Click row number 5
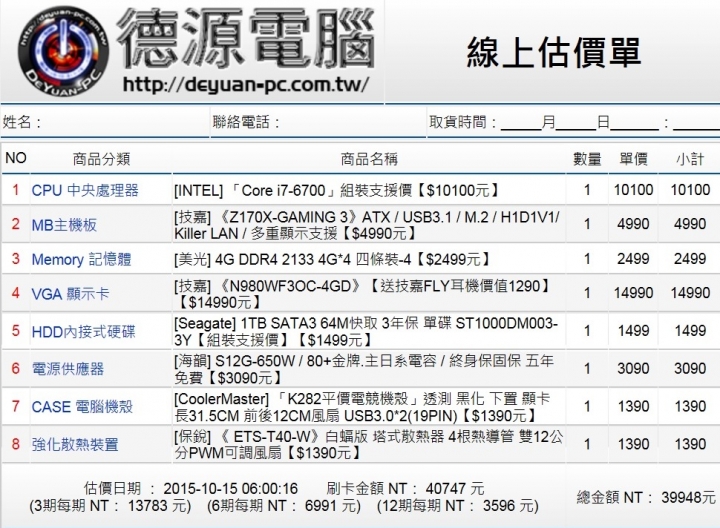 click(16, 331)
